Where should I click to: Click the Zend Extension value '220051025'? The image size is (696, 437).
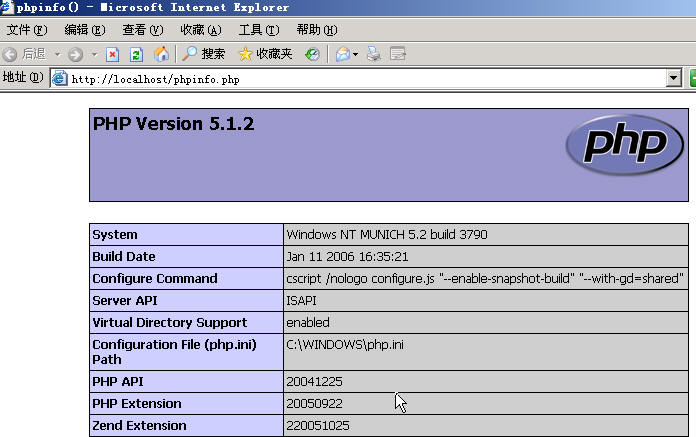pyautogui.click(x=318, y=425)
